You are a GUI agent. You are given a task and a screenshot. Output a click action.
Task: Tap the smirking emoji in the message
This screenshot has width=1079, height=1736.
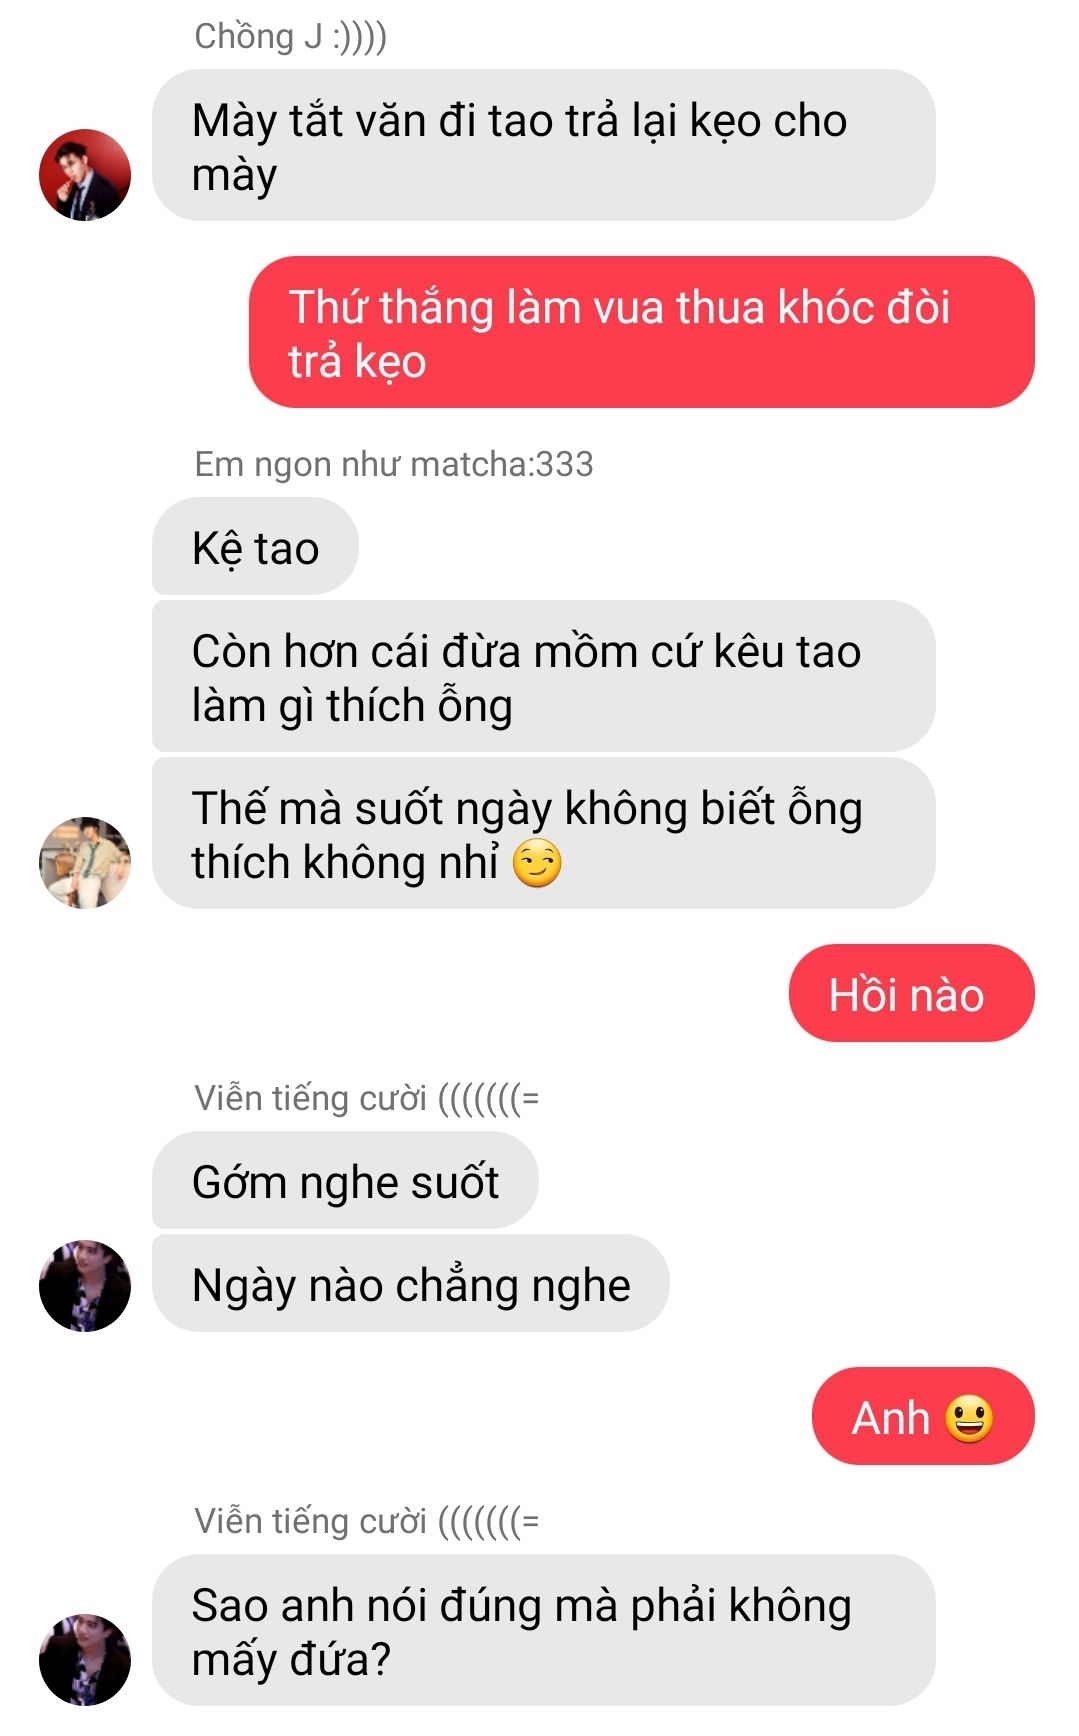[537, 864]
